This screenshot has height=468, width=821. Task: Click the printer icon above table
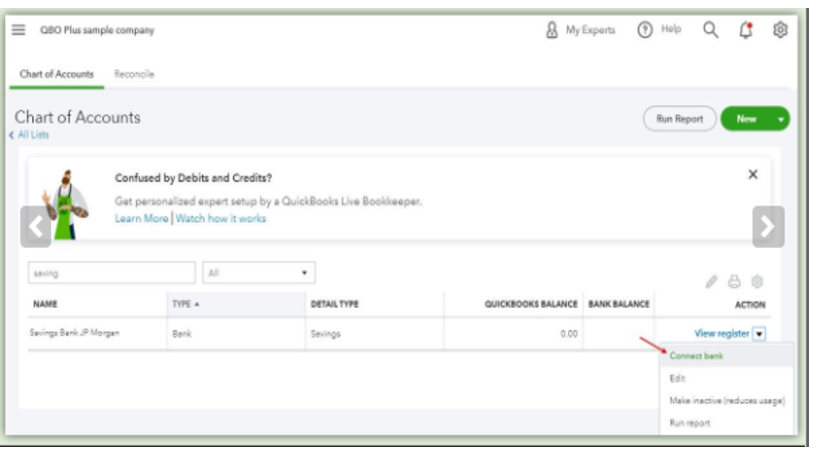coord(734,282)
